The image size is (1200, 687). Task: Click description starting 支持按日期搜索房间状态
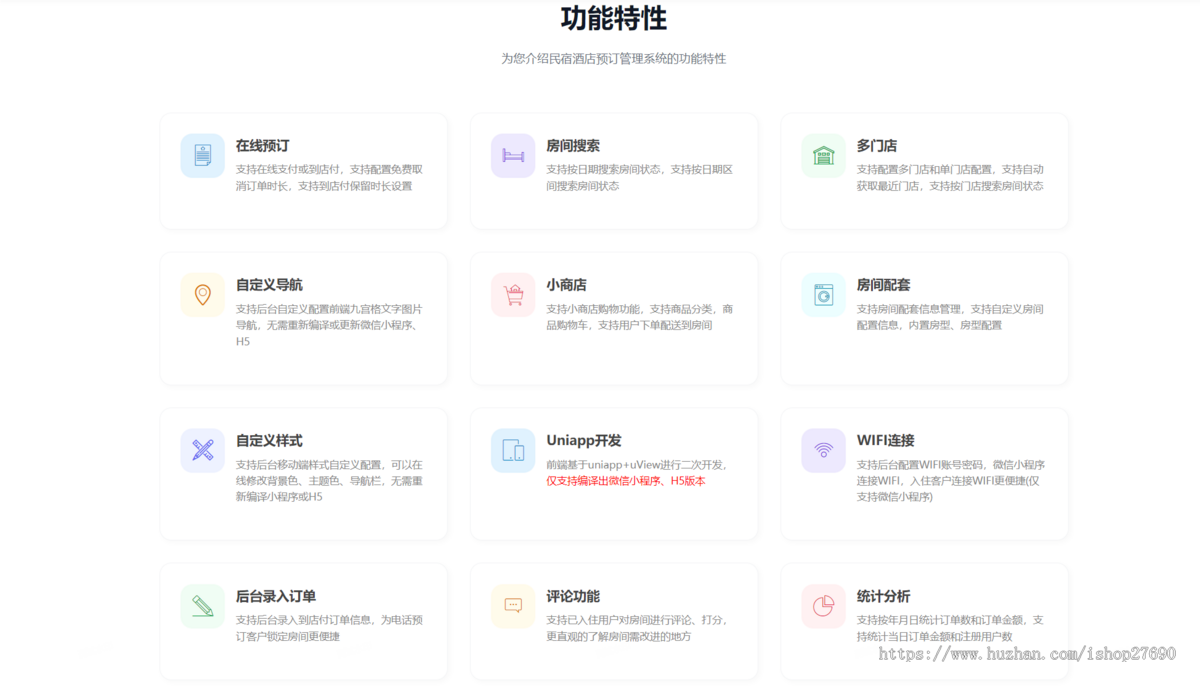point(640,178)
